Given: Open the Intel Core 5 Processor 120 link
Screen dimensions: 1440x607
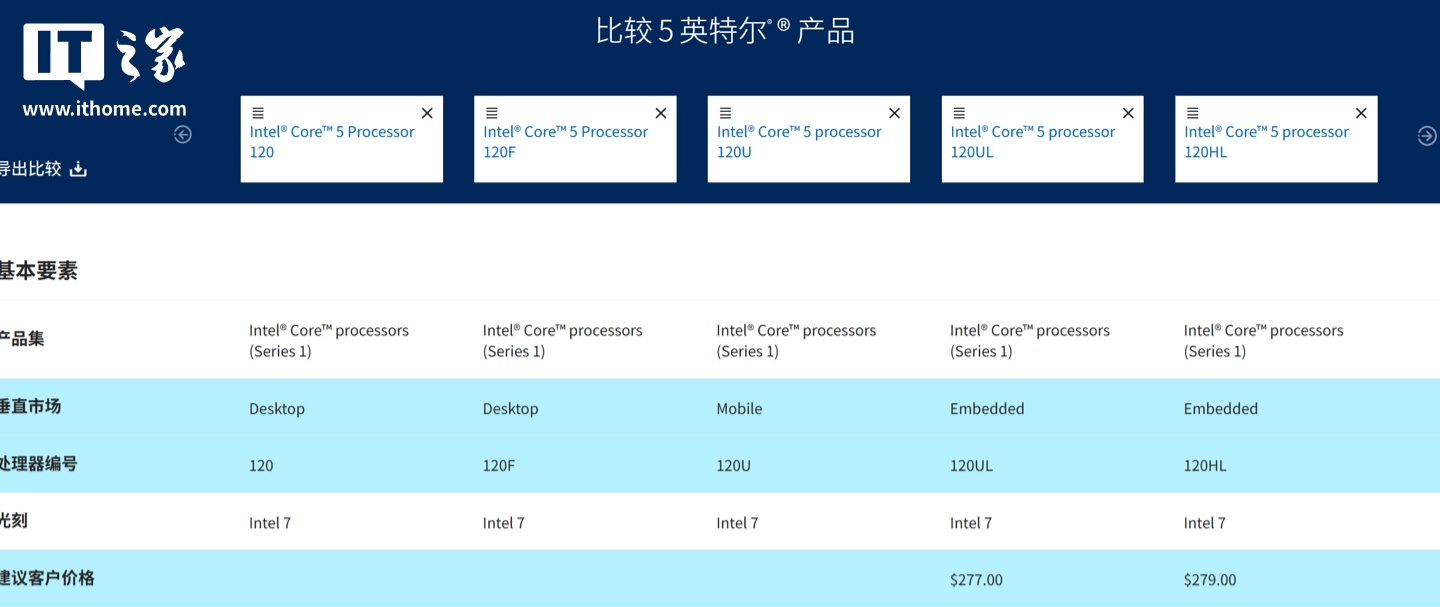Looking at the screenshot, I should point(331,142).
